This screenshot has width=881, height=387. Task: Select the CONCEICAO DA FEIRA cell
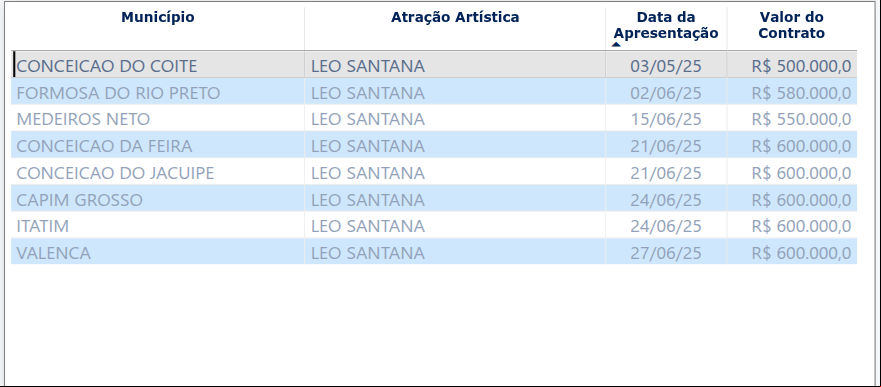click(x=158, y=146)
